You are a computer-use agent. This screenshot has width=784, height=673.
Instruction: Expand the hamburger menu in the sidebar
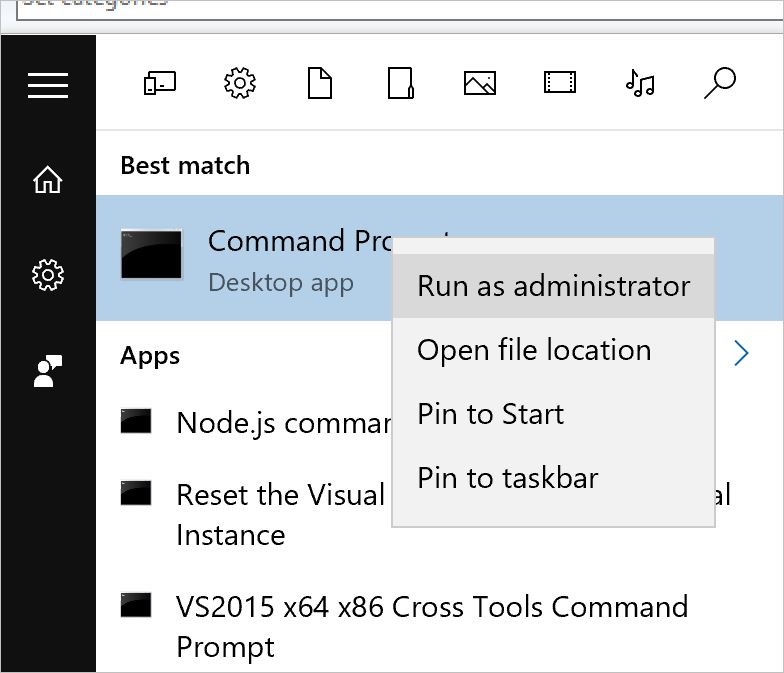coord(47,86)
